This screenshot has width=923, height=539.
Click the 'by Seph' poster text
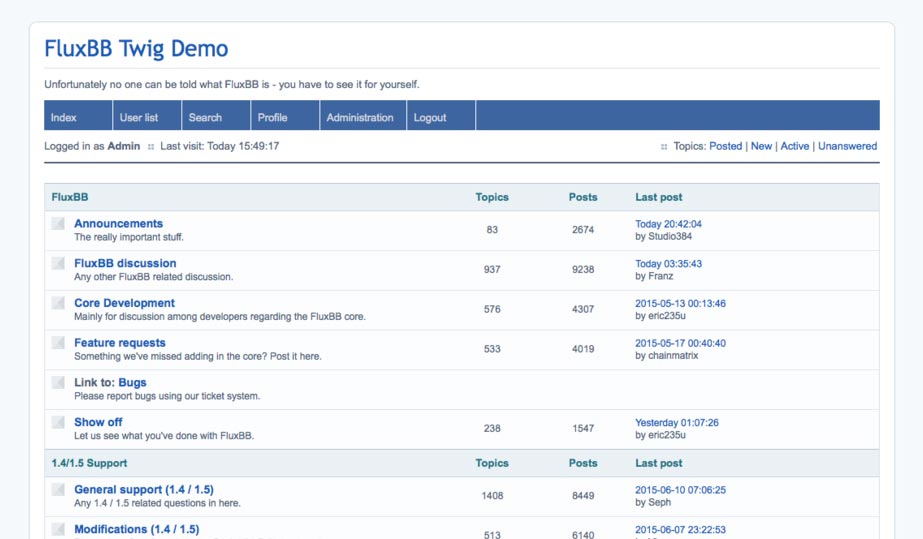[x=653, y=503]
